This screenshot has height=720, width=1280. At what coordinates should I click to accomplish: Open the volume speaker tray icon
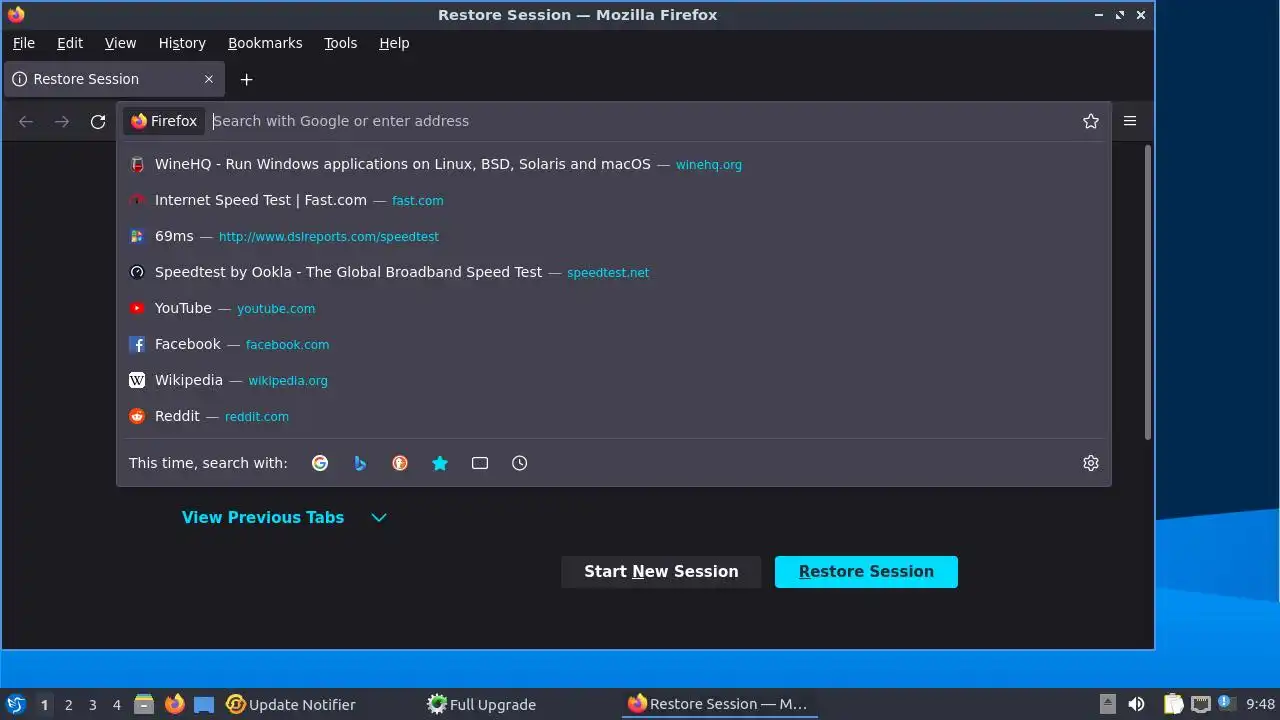[1136, 704]
